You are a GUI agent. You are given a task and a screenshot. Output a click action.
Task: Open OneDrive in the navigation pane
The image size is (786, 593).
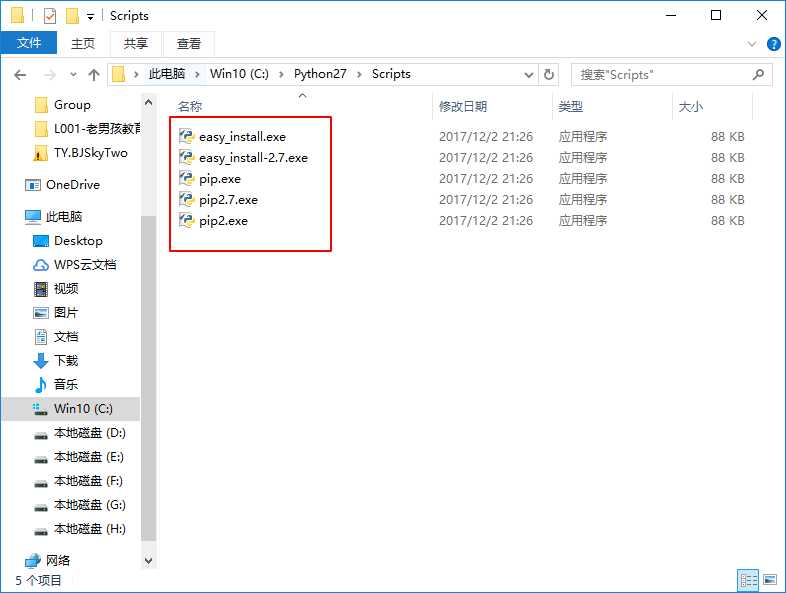point(63,185)
